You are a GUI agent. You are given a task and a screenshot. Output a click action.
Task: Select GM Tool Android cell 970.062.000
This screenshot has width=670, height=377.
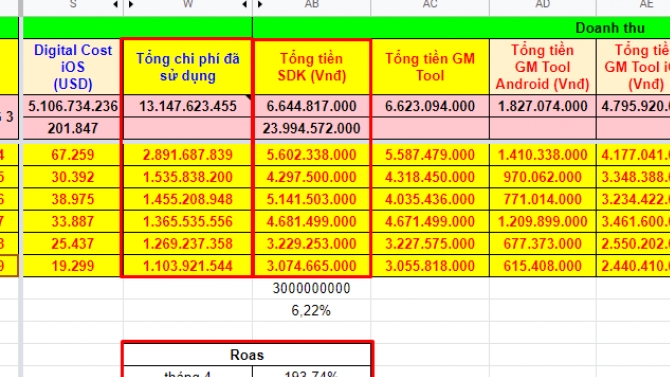[x=543, y=177]
